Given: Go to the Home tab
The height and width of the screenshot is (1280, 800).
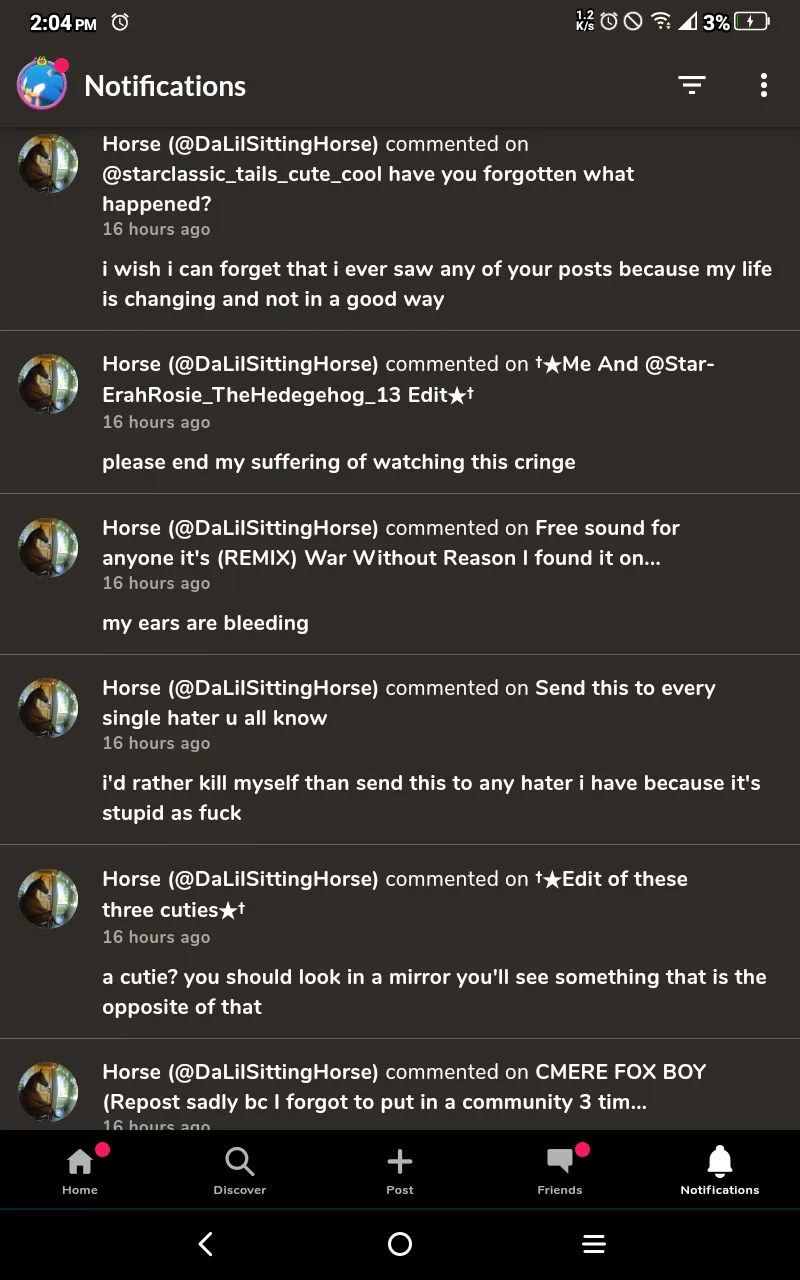Looking at the screenshot, I should click(x=80, y=1170).
